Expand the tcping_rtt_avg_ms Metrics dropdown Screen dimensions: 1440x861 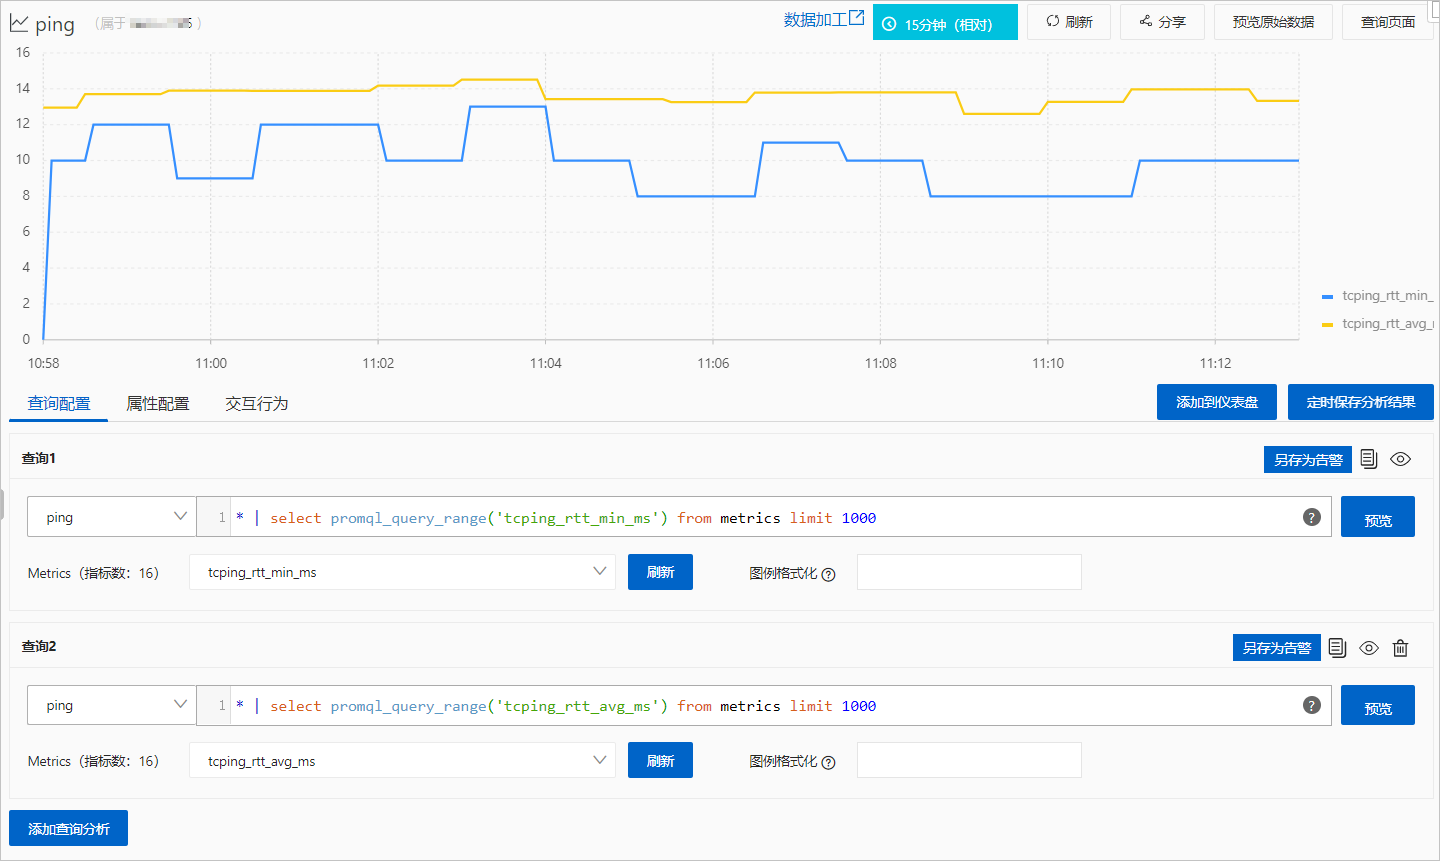402,760
